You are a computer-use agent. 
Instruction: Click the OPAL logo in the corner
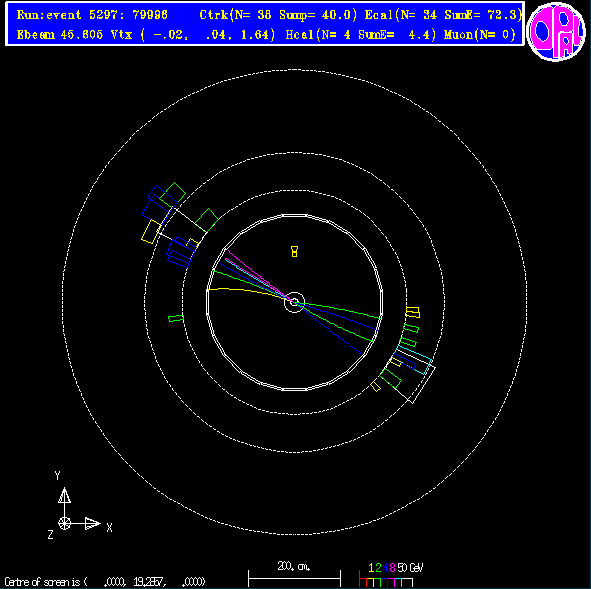click(556, 31)
